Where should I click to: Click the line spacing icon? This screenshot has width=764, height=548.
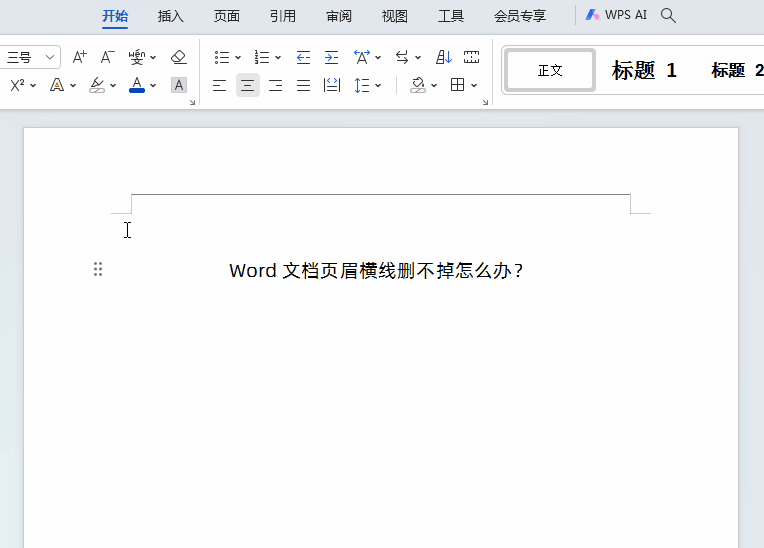point(362,86)
